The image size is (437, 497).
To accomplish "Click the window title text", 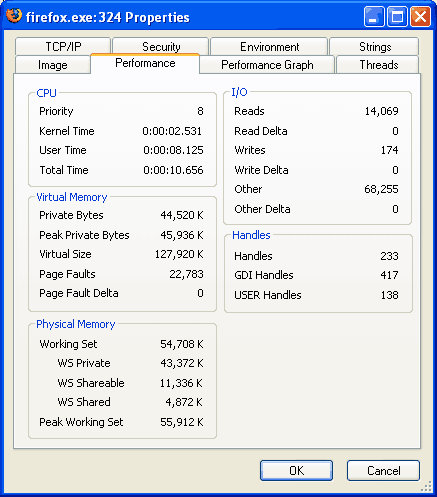I will click(108, 17).
